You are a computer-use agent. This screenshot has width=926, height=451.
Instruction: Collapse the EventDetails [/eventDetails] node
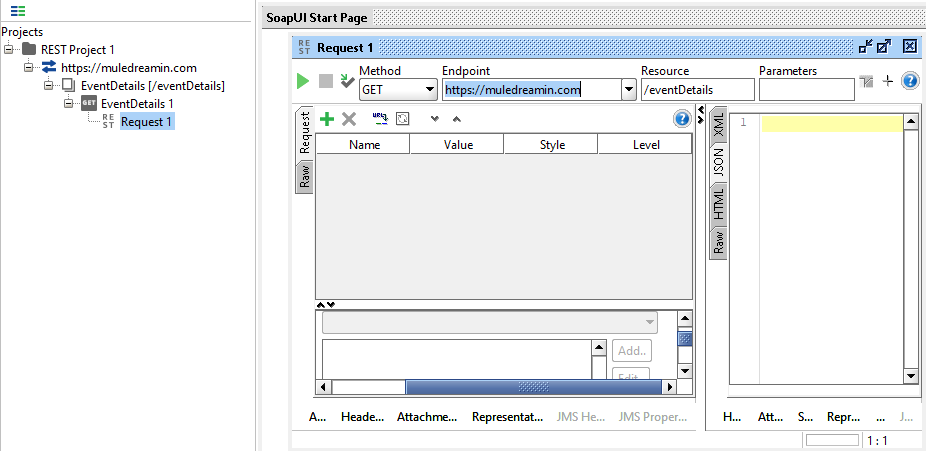(x=49, y=86)
